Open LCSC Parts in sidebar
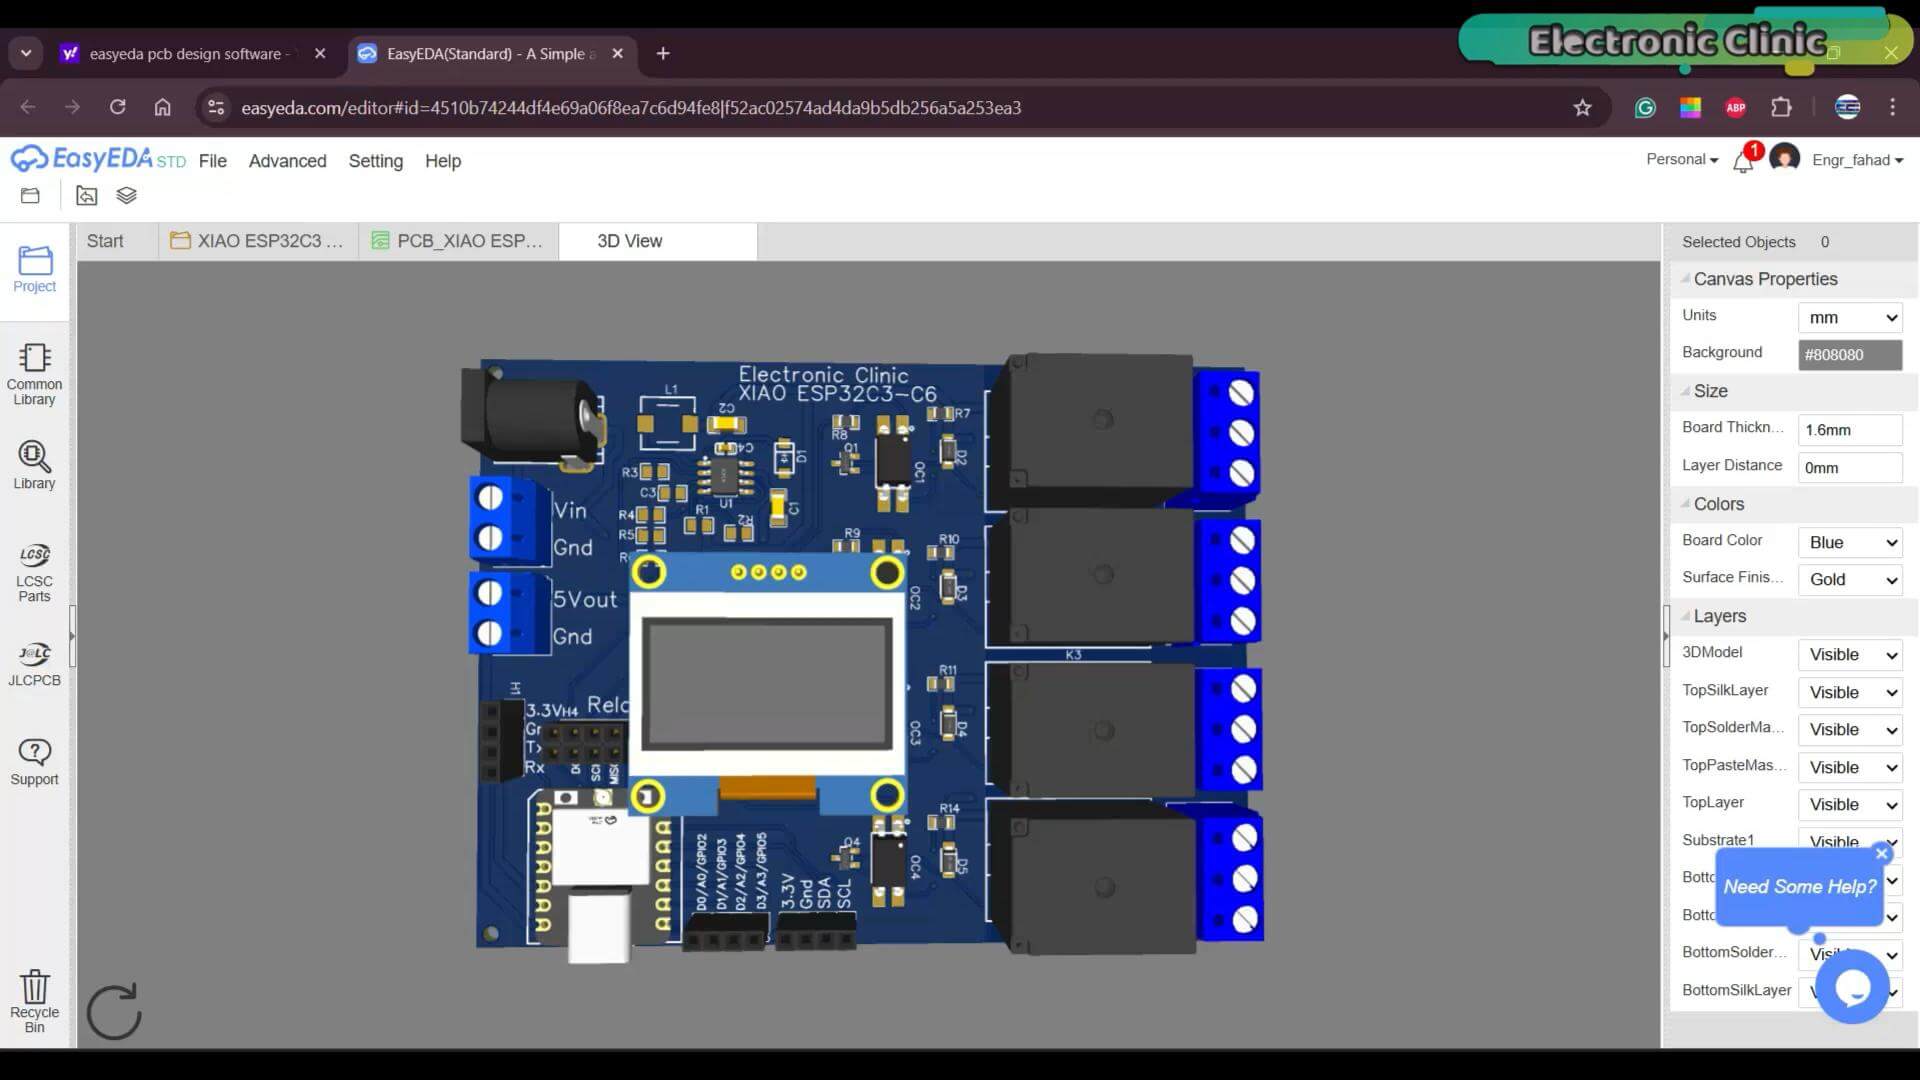 35,573
